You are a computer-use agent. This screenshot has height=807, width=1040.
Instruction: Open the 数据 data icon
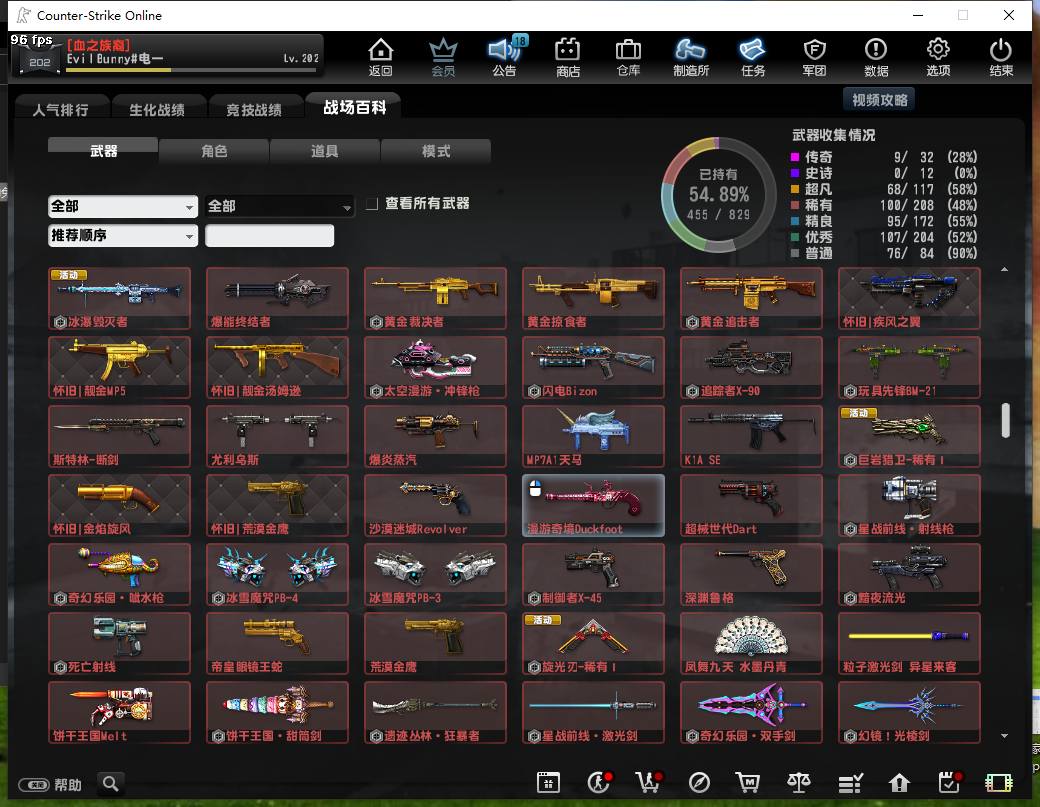pos(876,57)
